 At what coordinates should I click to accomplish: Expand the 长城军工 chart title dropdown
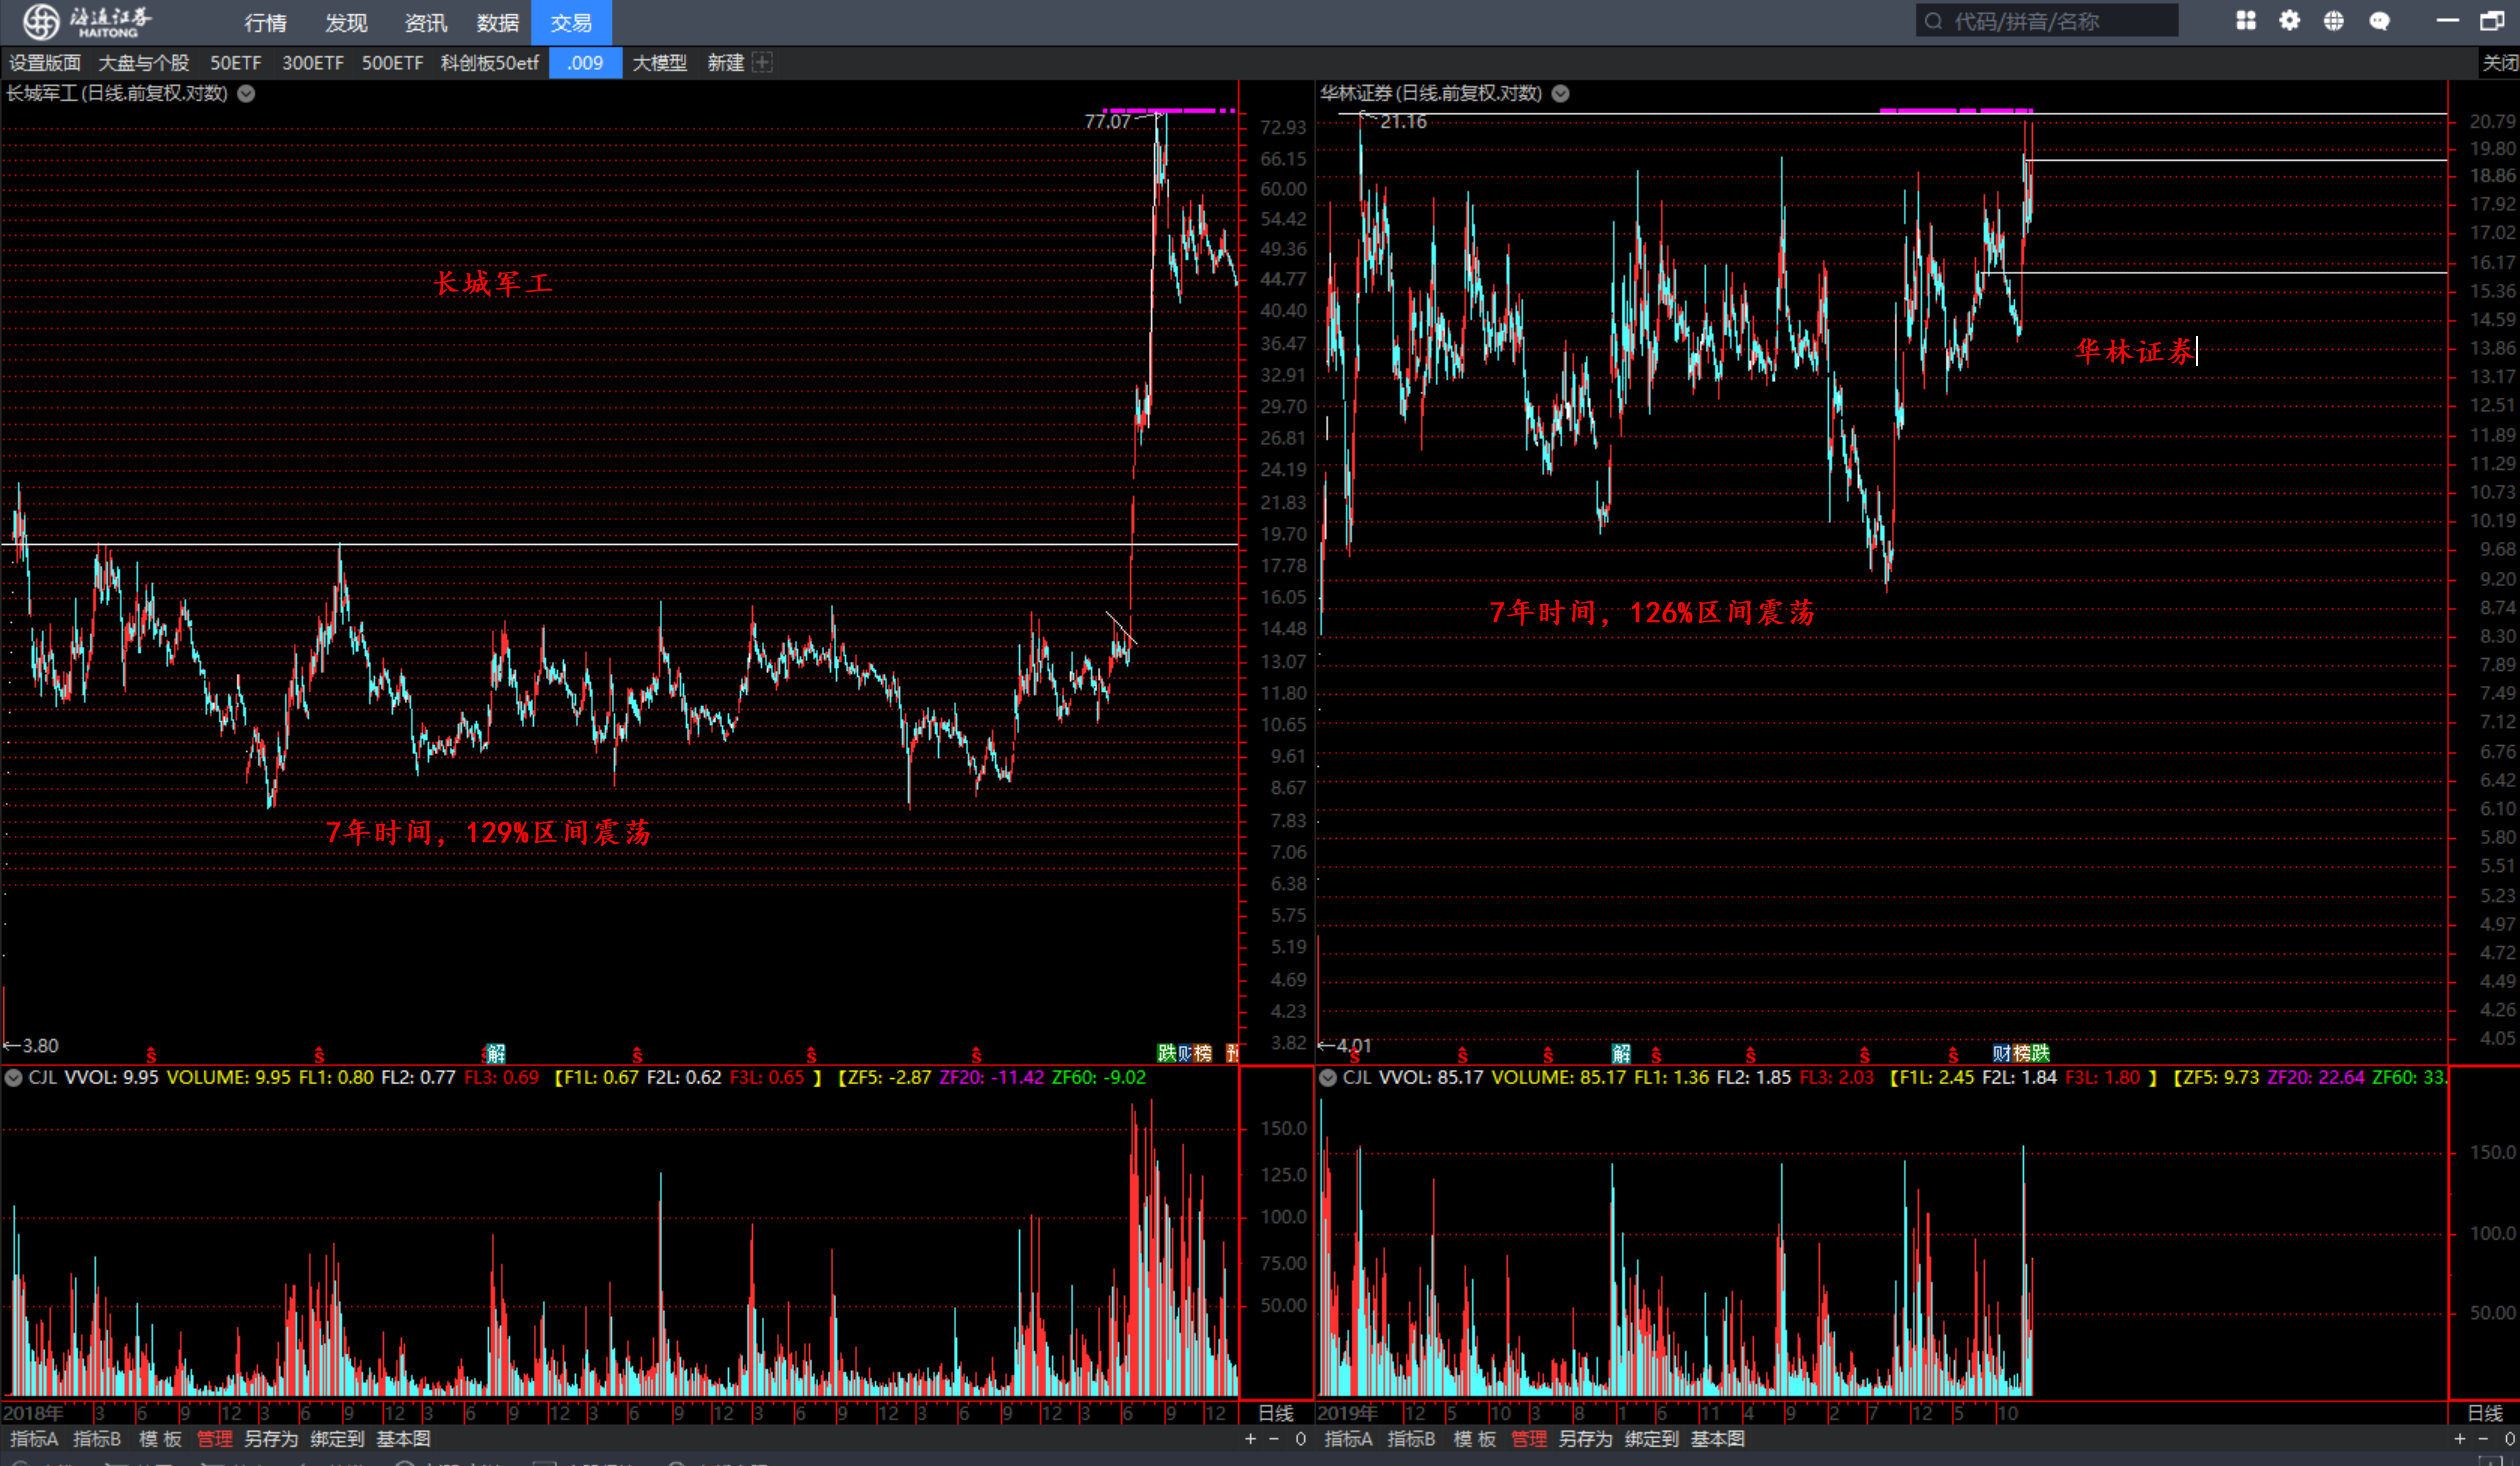pos(246,94)
